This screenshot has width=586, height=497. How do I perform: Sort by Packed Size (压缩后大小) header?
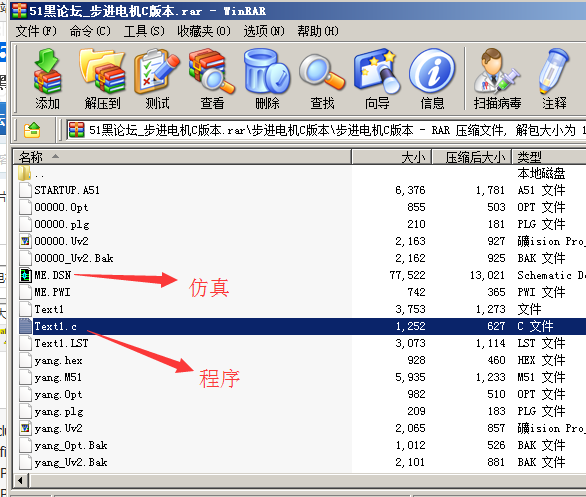pos(472,157)
